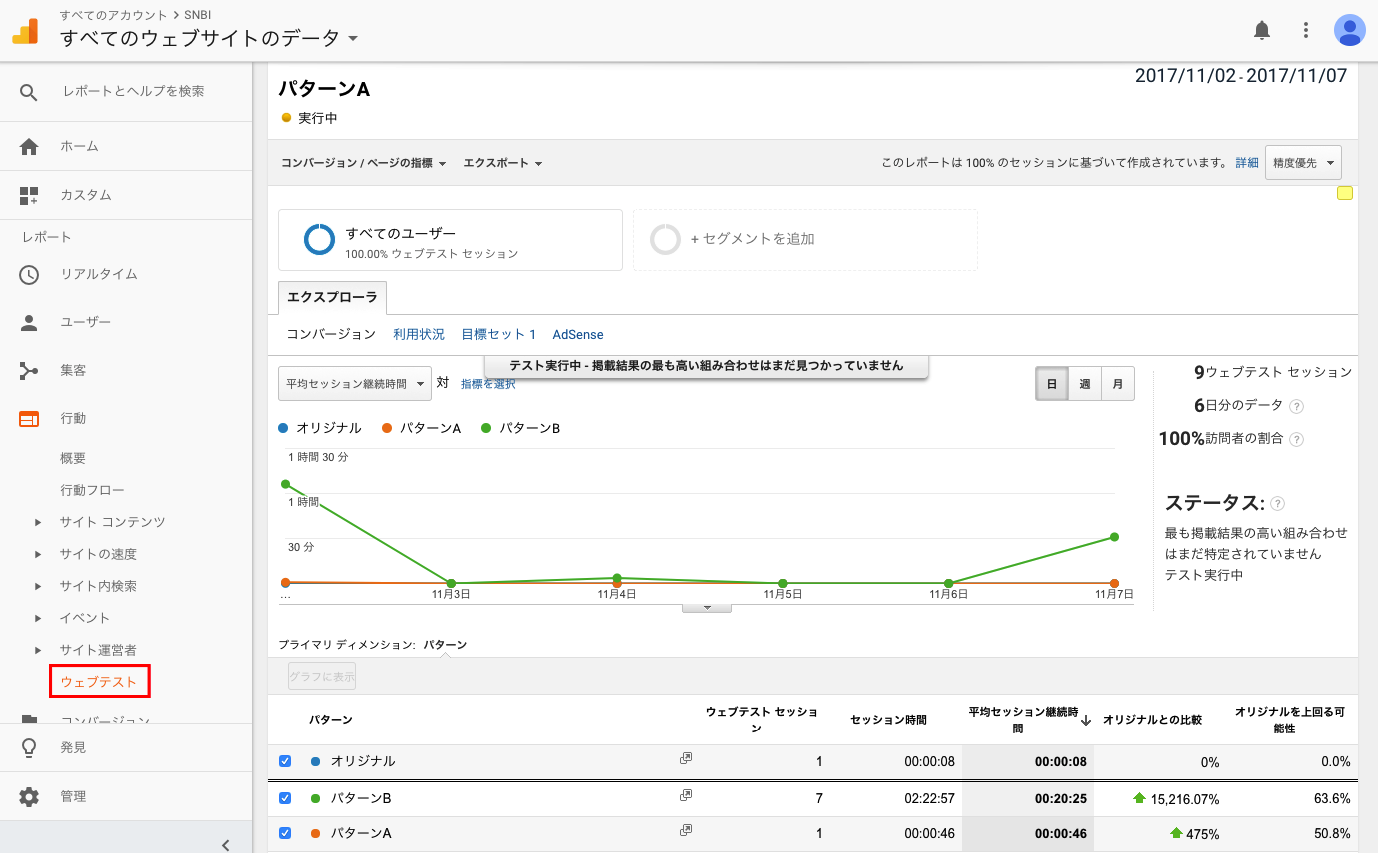1378x853 pixels.
Task: Click the グラフに表示 button
Action: (322, 677)
